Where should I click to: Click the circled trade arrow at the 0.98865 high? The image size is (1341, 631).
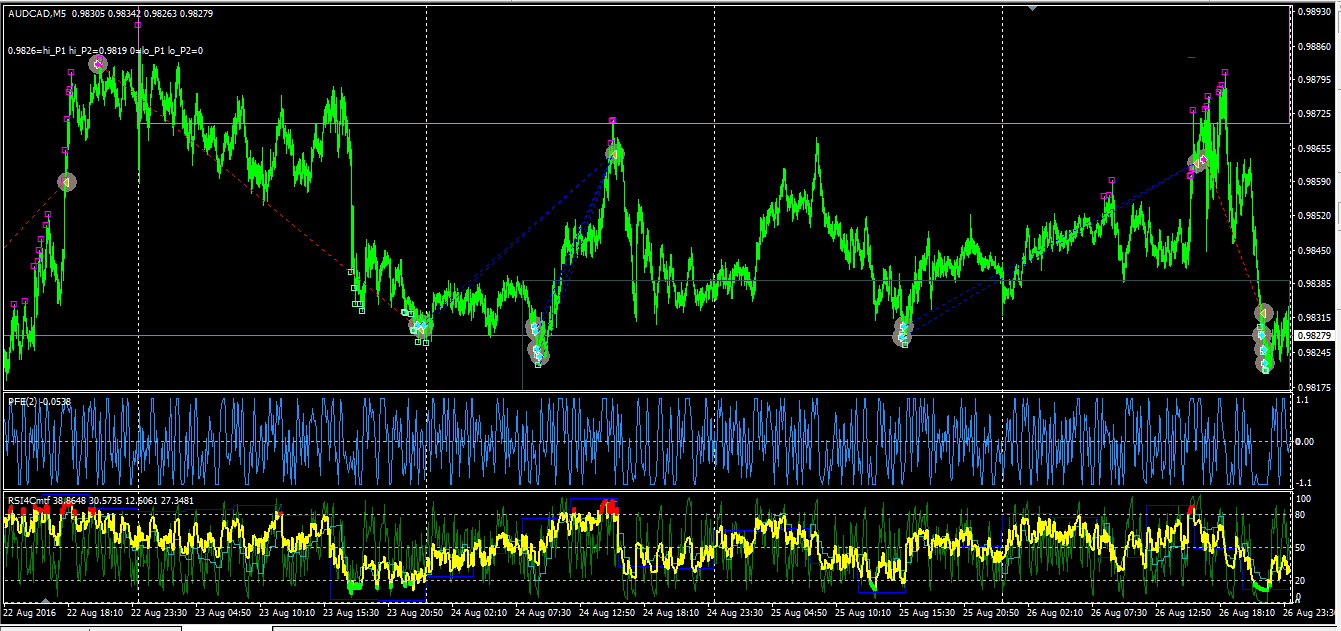[98, 64]
